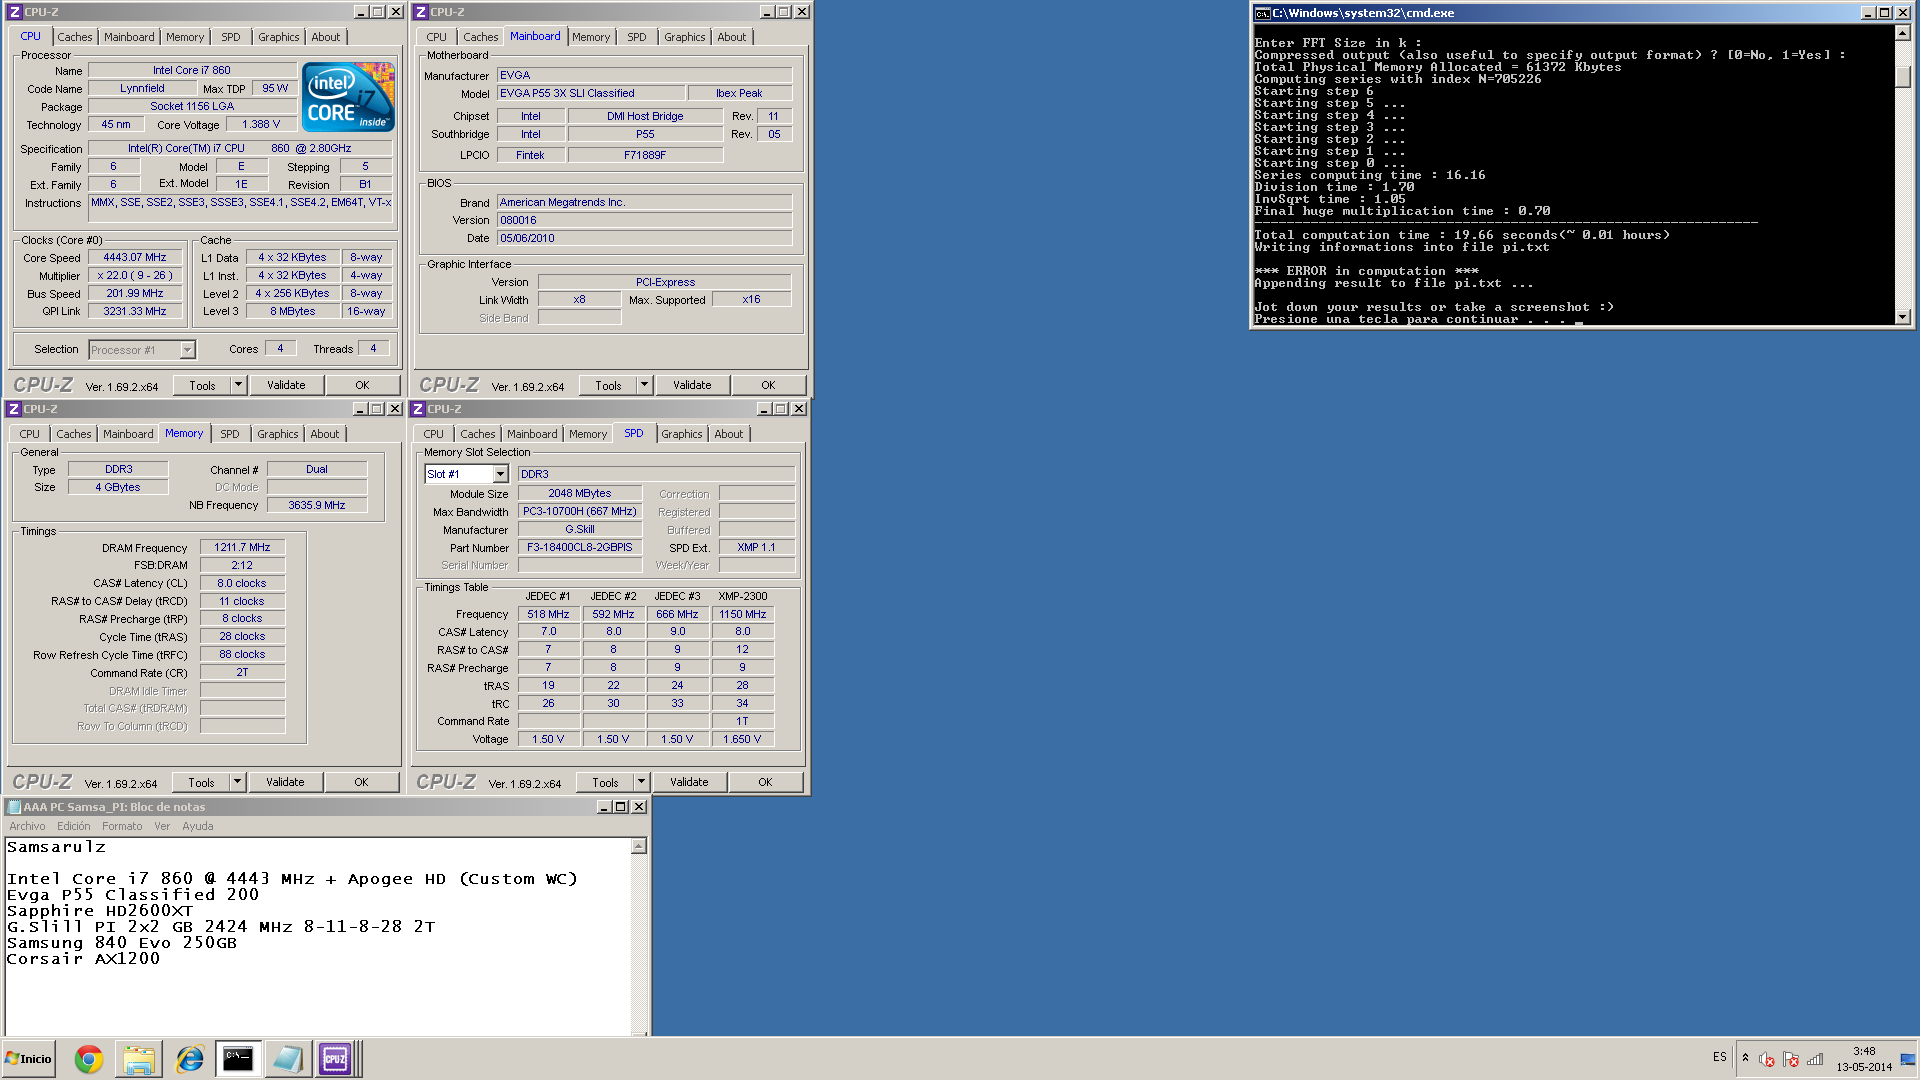Click the Intel Core i7 logo

coord(349,97)
